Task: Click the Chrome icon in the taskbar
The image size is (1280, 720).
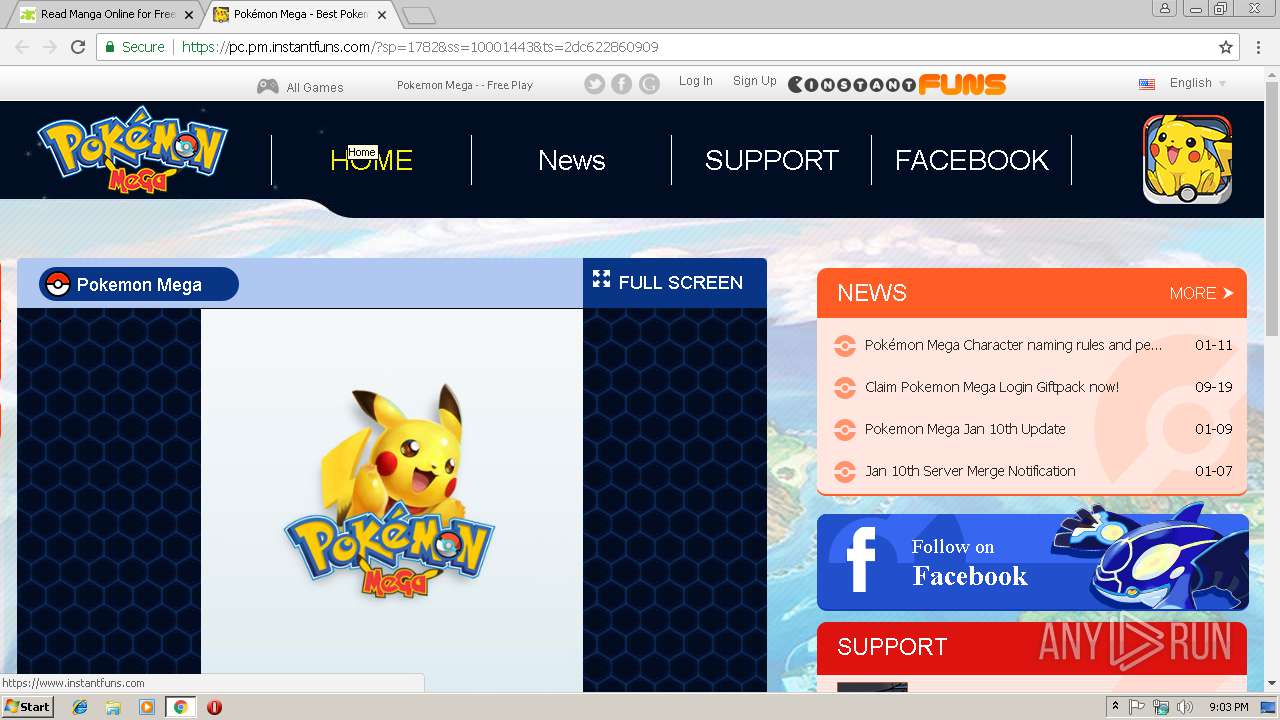Action: pyautogui.click(x=180, y=707)
